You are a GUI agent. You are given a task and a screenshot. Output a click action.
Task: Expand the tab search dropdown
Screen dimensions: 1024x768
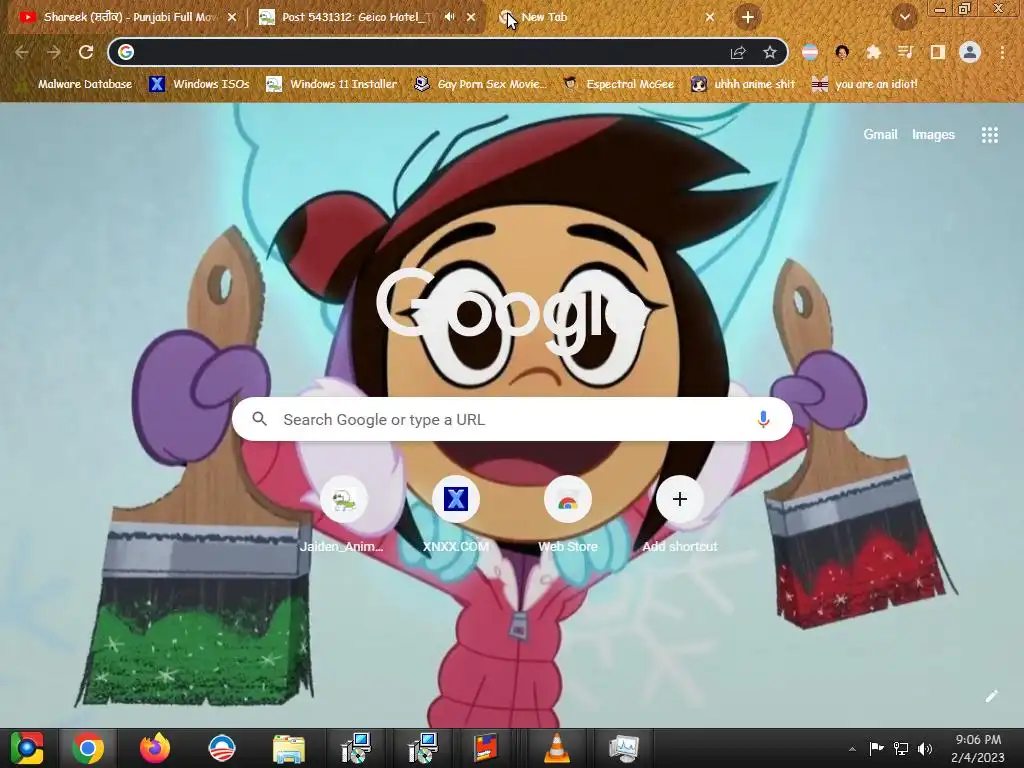pos(905,18)
